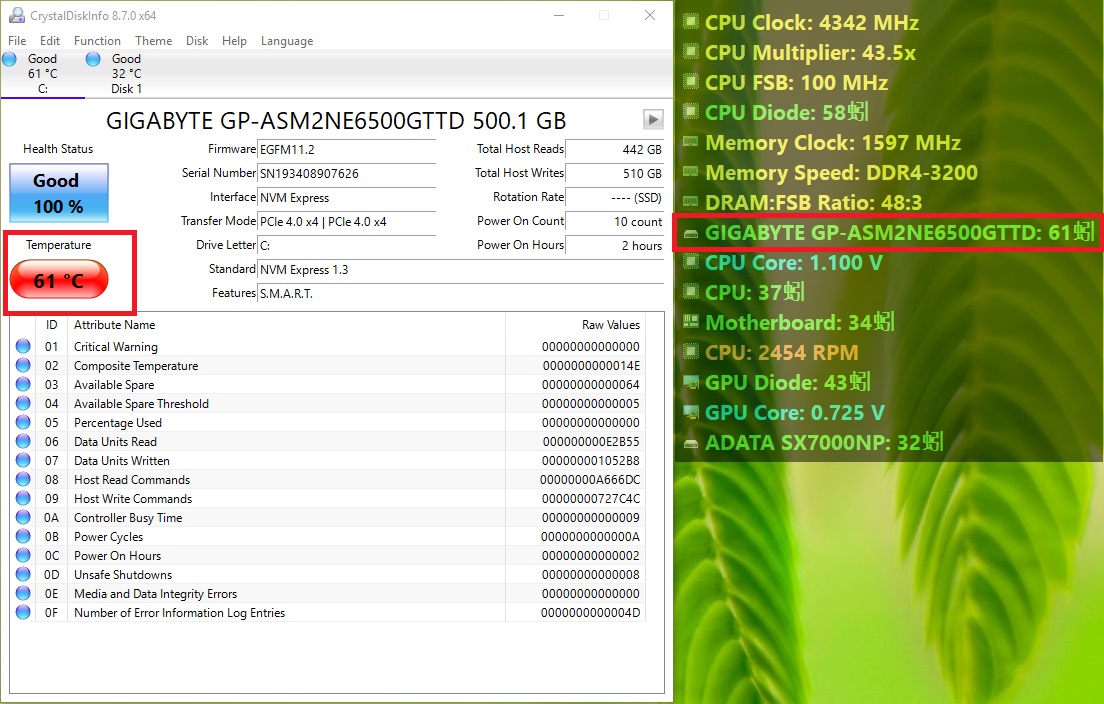Click the status icon for Data Units Written

[23, 460]
